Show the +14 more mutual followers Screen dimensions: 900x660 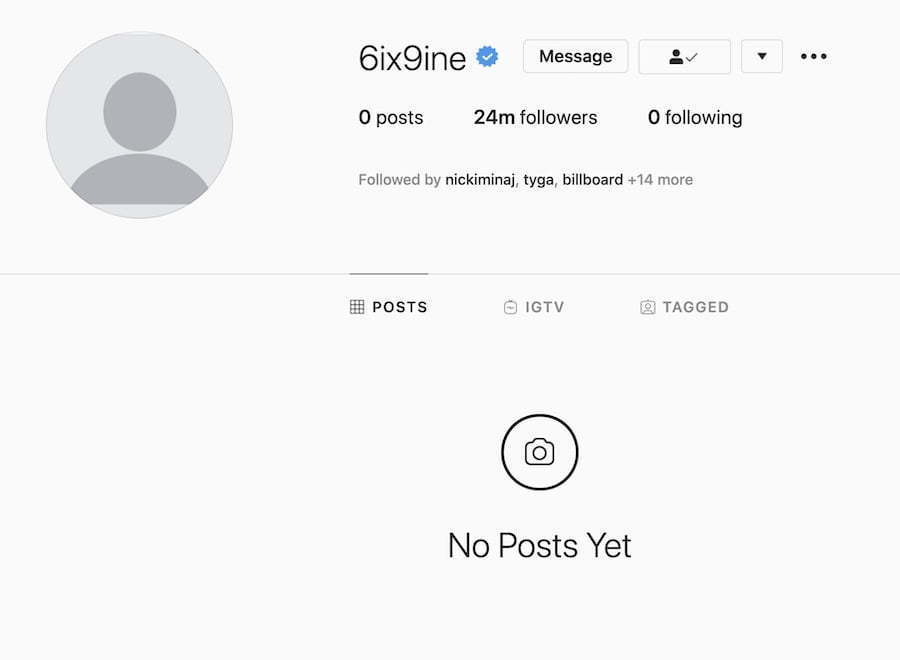click(660, 180)
